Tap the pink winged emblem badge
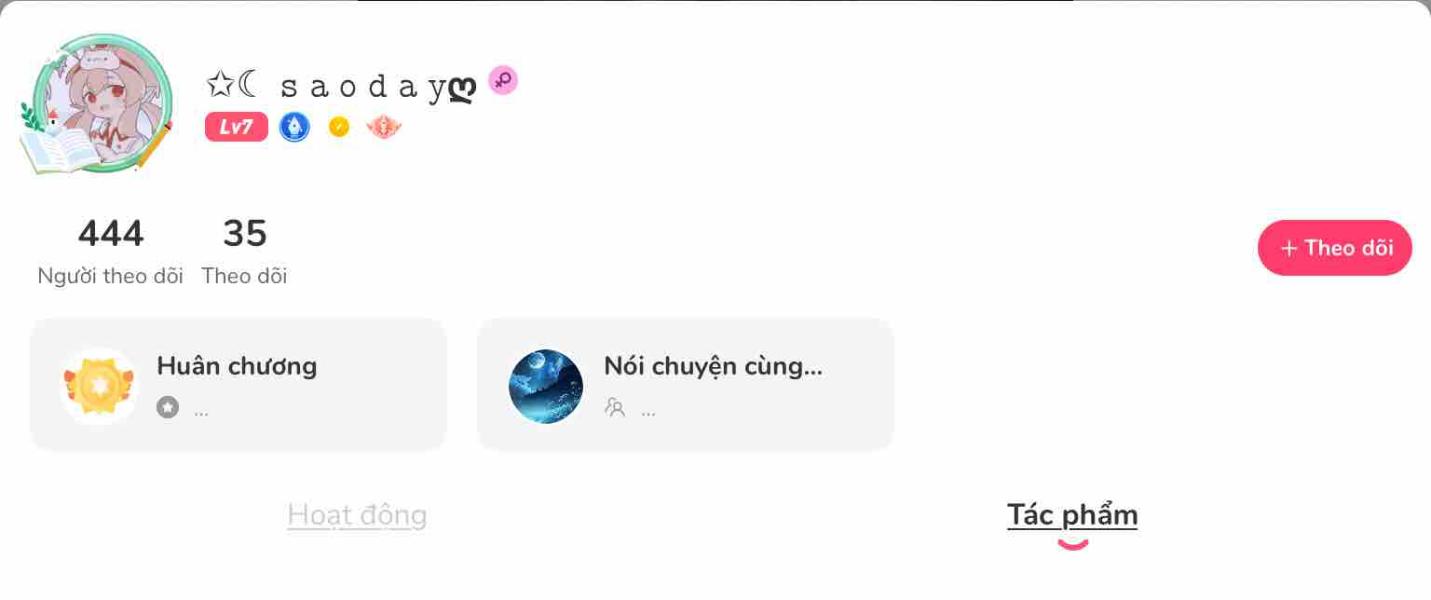Screen dimensions: 1431x600 tap(383, 127)
